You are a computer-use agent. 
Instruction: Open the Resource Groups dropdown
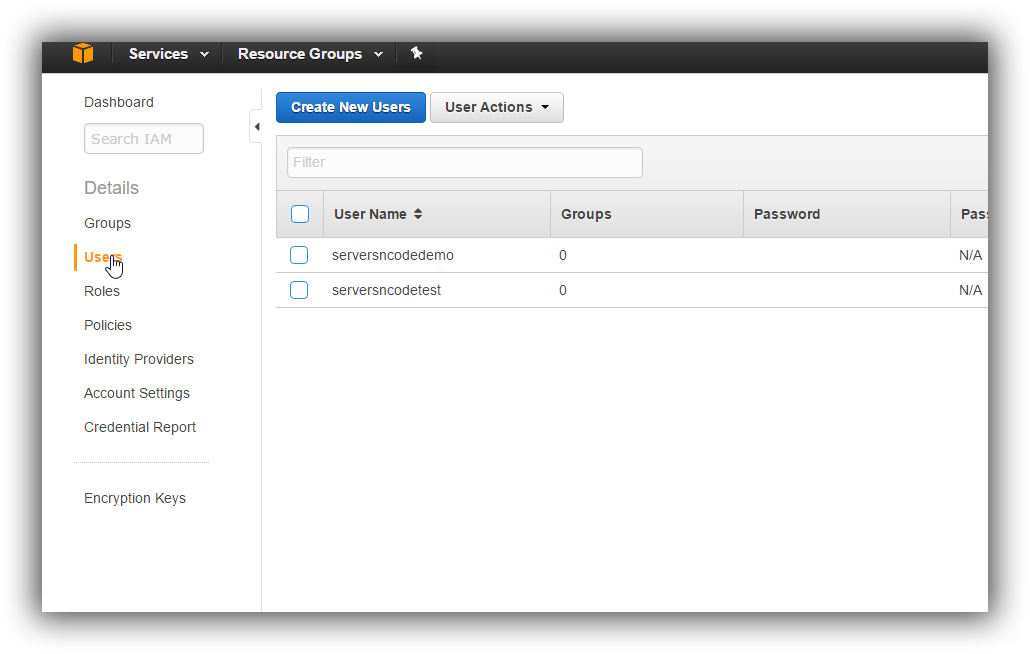click(x=310, y=54)
